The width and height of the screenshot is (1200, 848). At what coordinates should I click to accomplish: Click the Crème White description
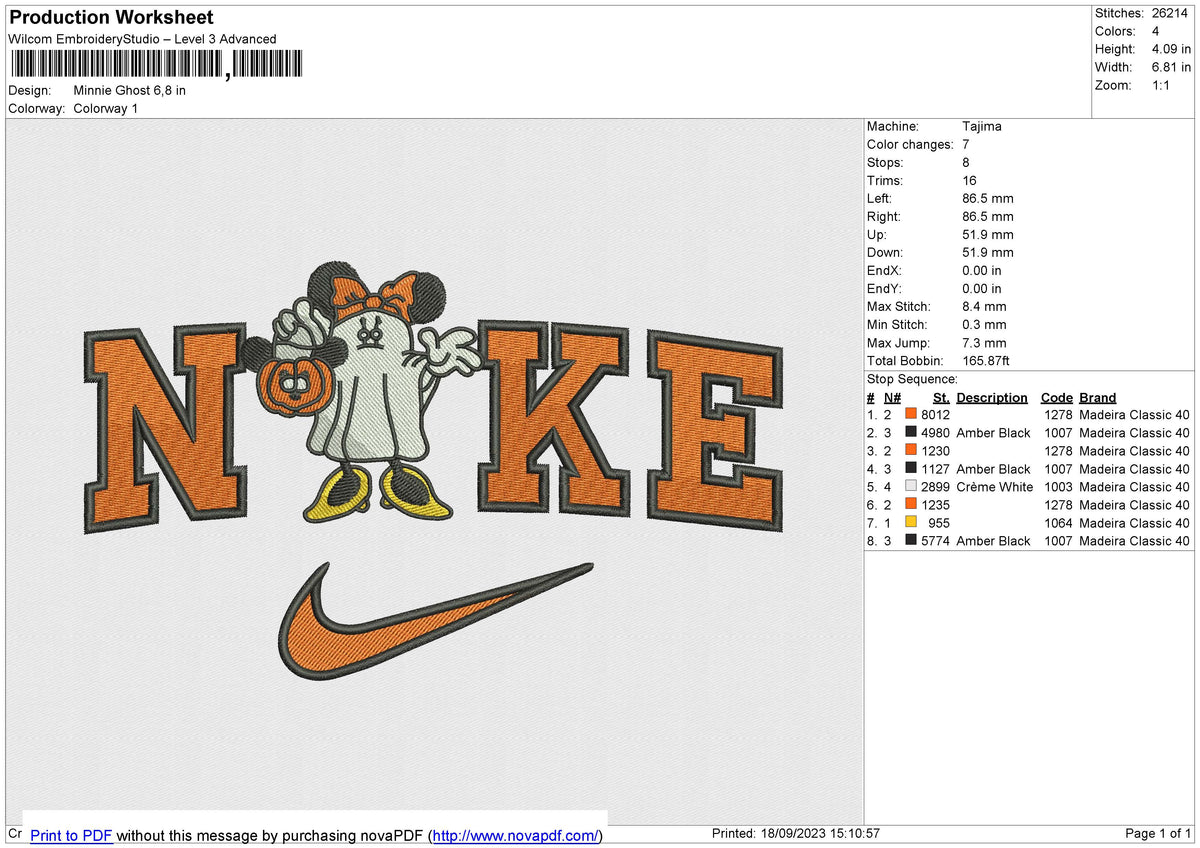(x=995, y=487)
